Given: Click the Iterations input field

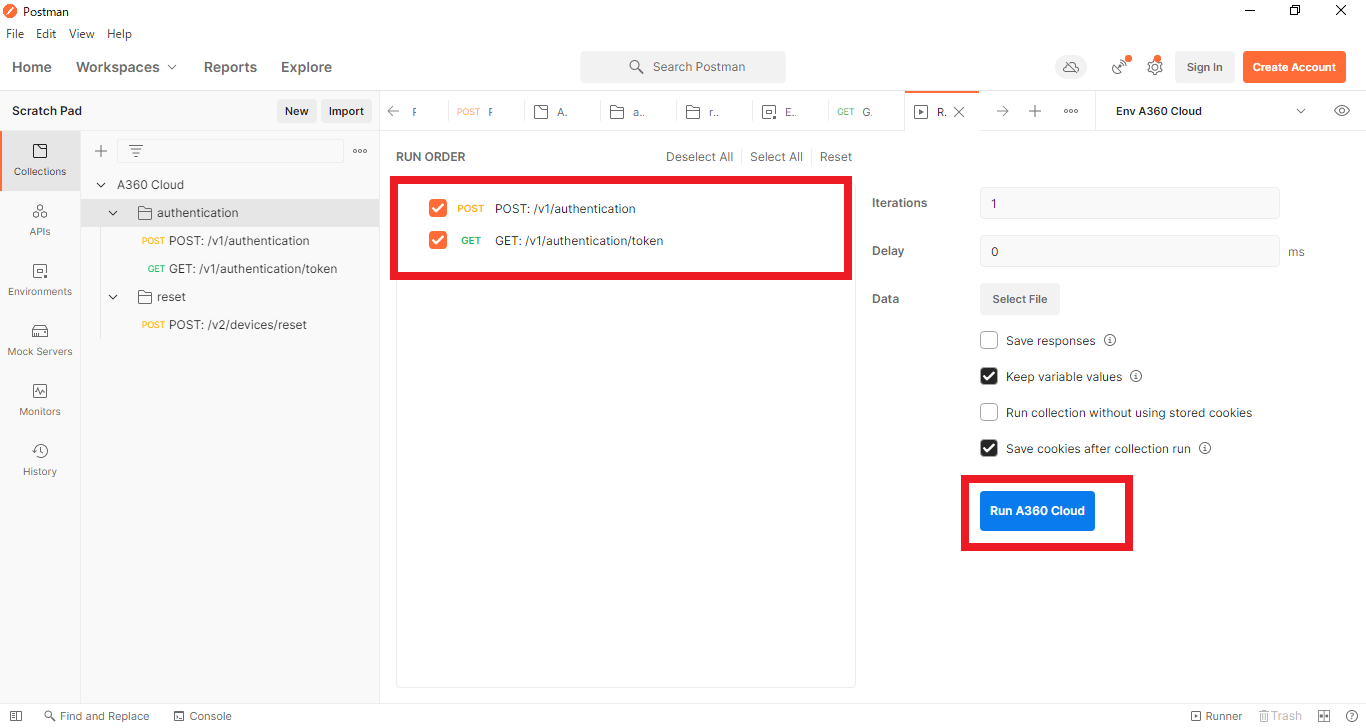Looking at the screenshot, I should (x=1130, y=203).
